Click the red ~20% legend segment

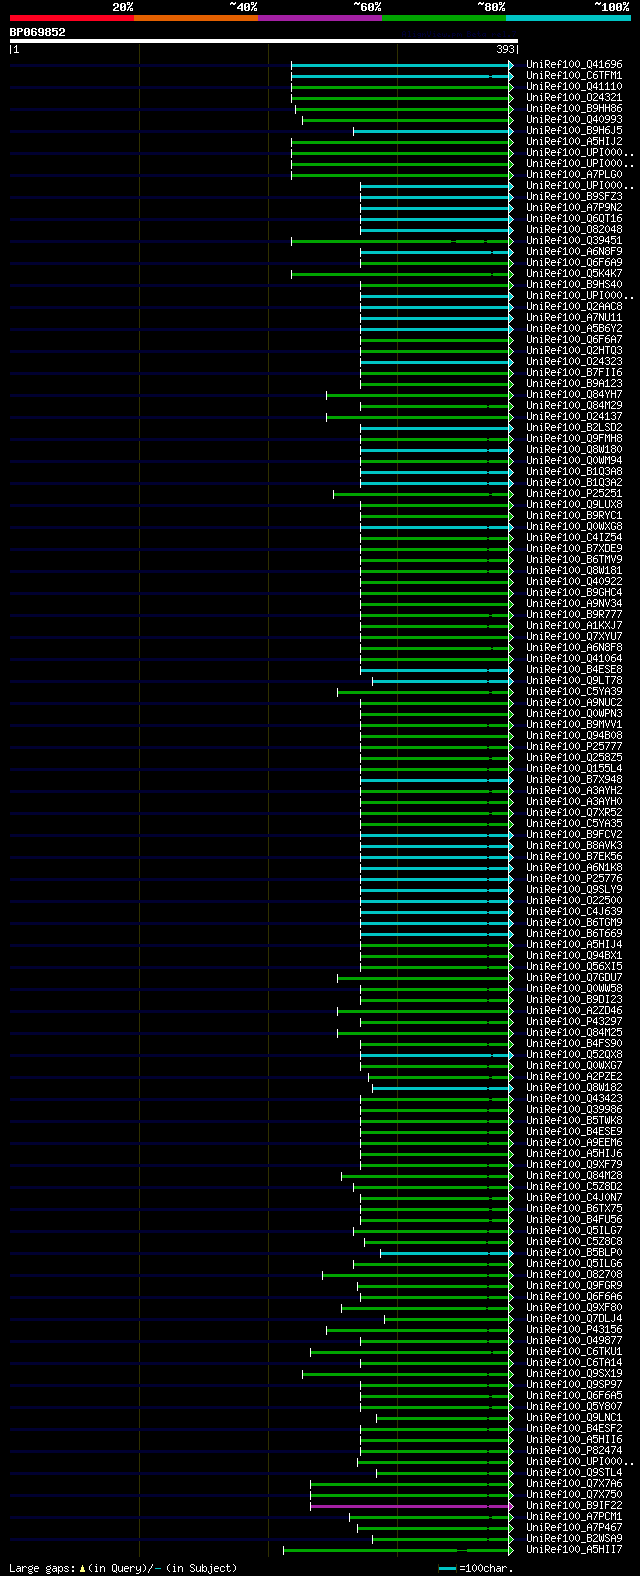pyautogui.click(x=72, y=18)
